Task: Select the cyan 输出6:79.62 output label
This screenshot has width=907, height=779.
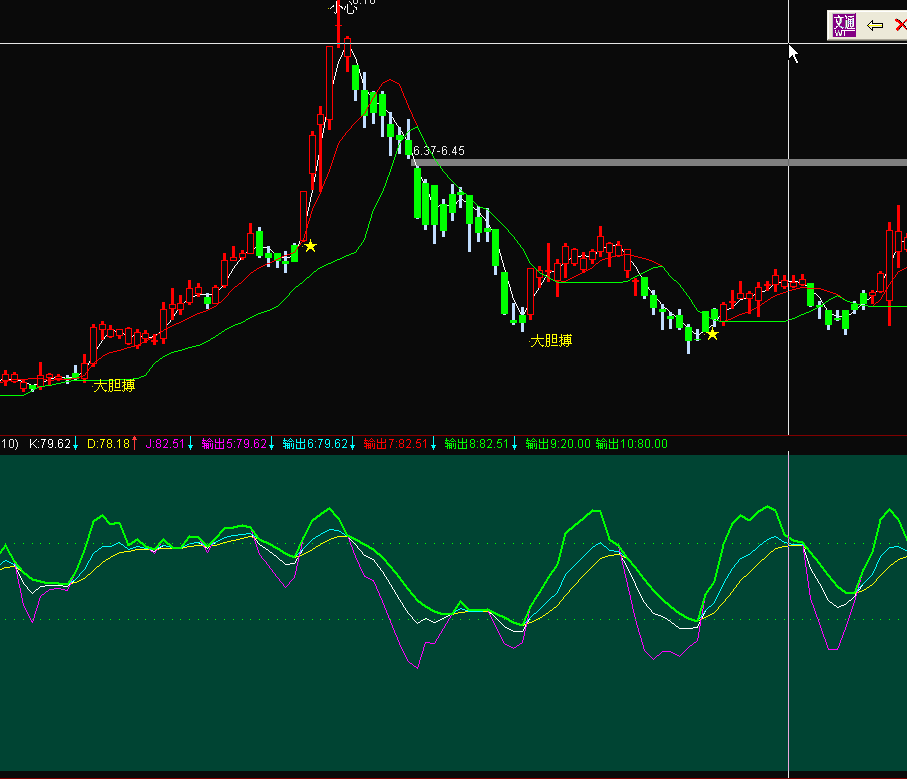Action: click(315, 444)
